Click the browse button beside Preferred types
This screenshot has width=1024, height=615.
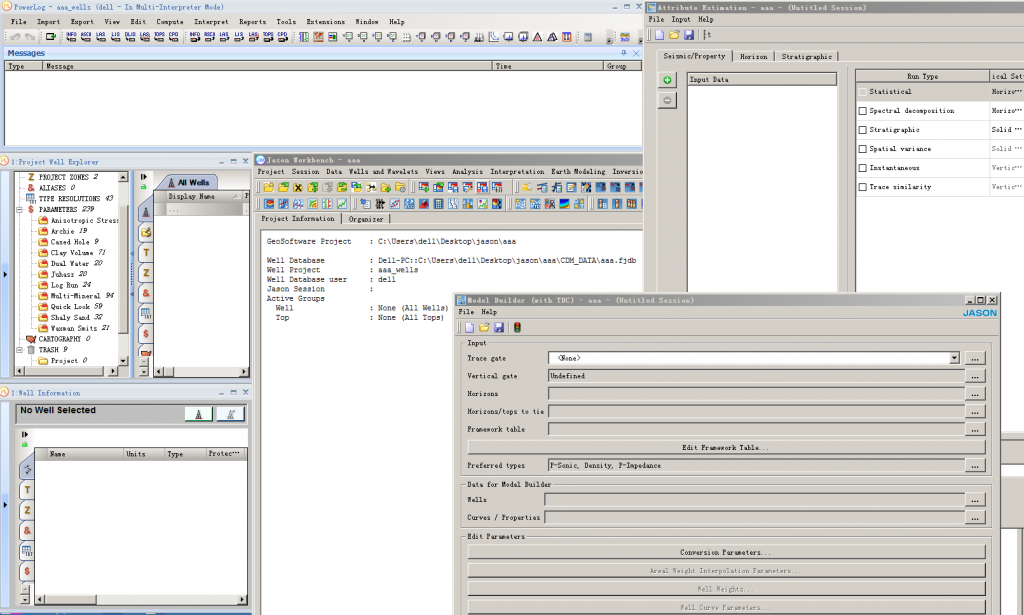[975, 465]
